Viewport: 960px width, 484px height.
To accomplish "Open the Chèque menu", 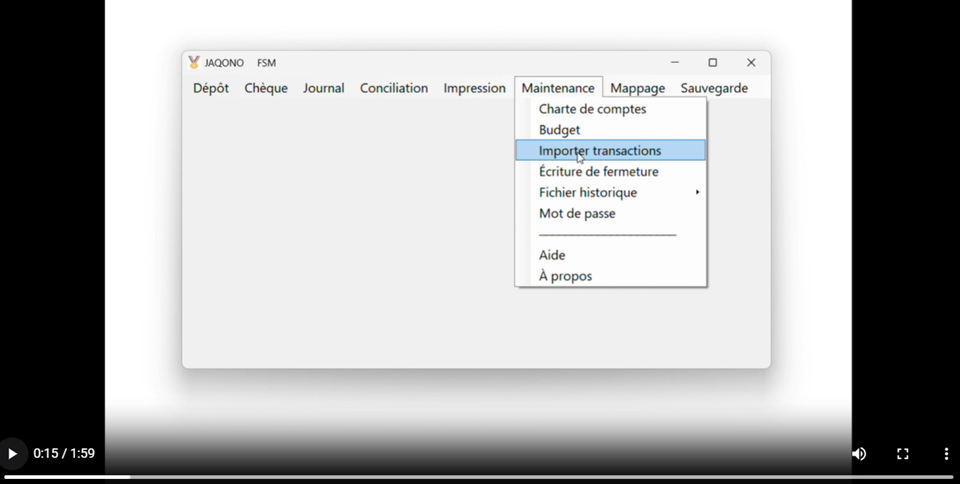I will [x=266, y=88].
